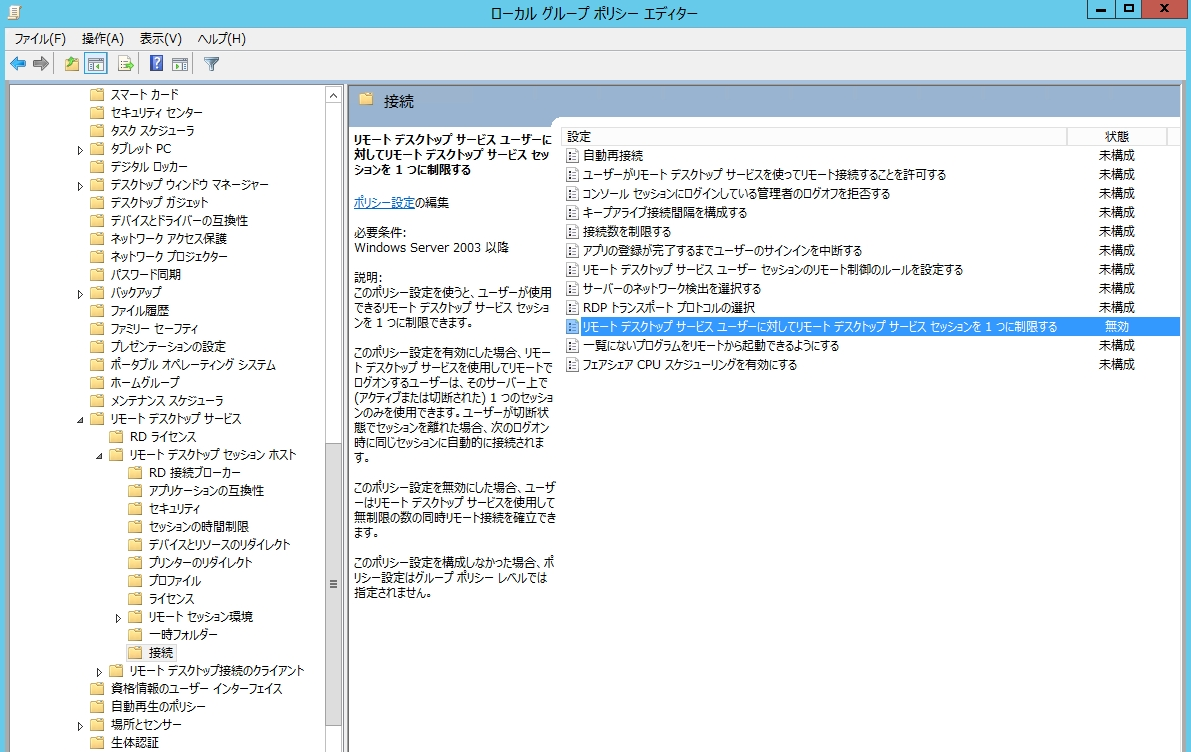Open the ヘルプ(H) menu
Screen dimensions: 1191x752
click(x=222, y=39)
